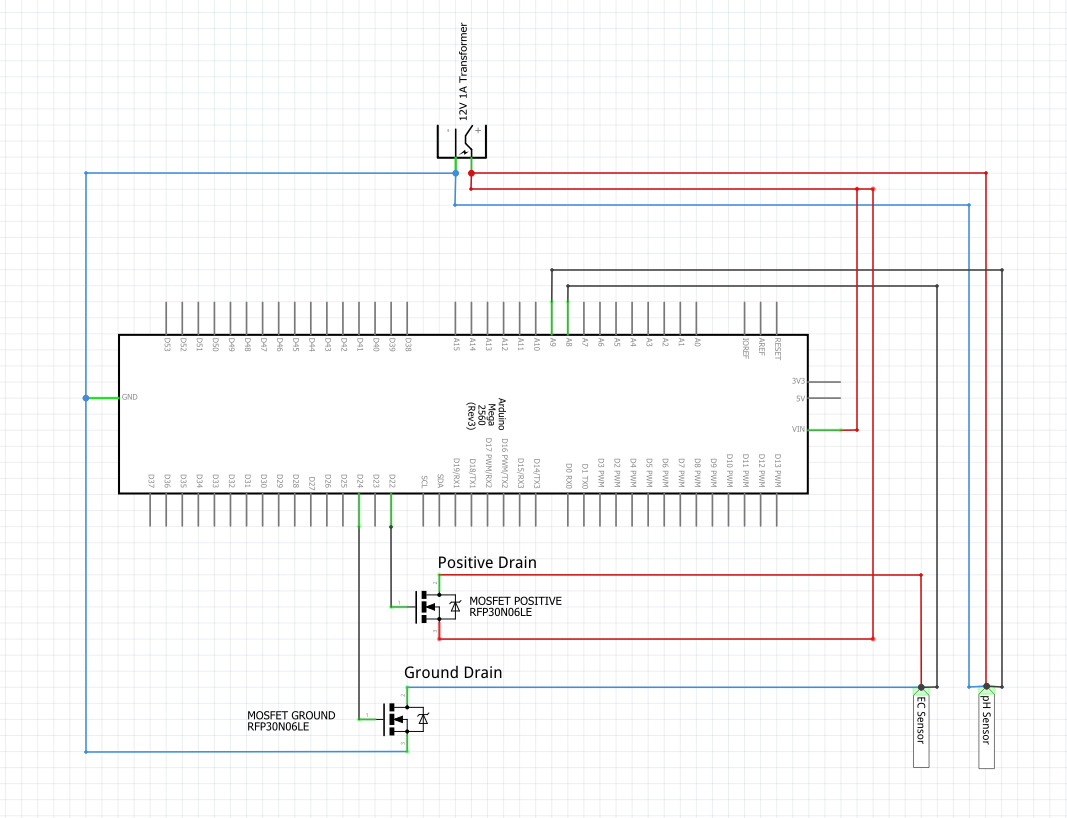Click the junction dot atop pH Sensor
This screenshot has height=818, width=1067.
pos(986,686)
